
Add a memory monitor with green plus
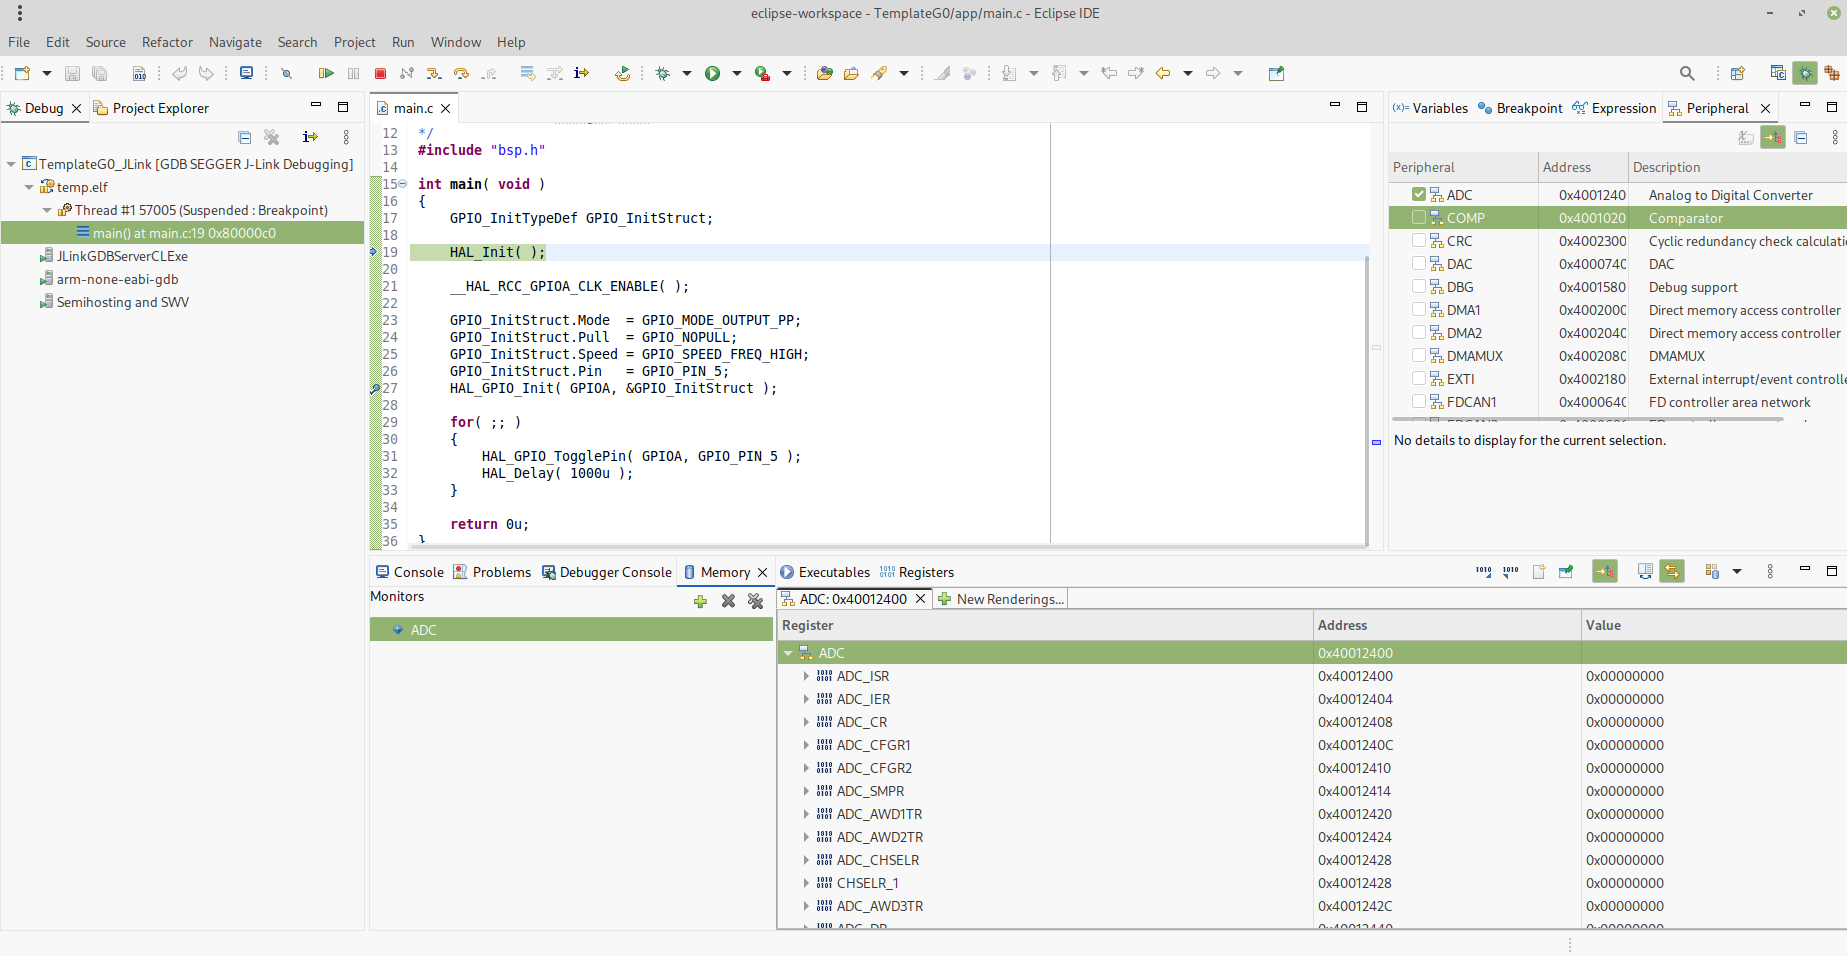700,601
